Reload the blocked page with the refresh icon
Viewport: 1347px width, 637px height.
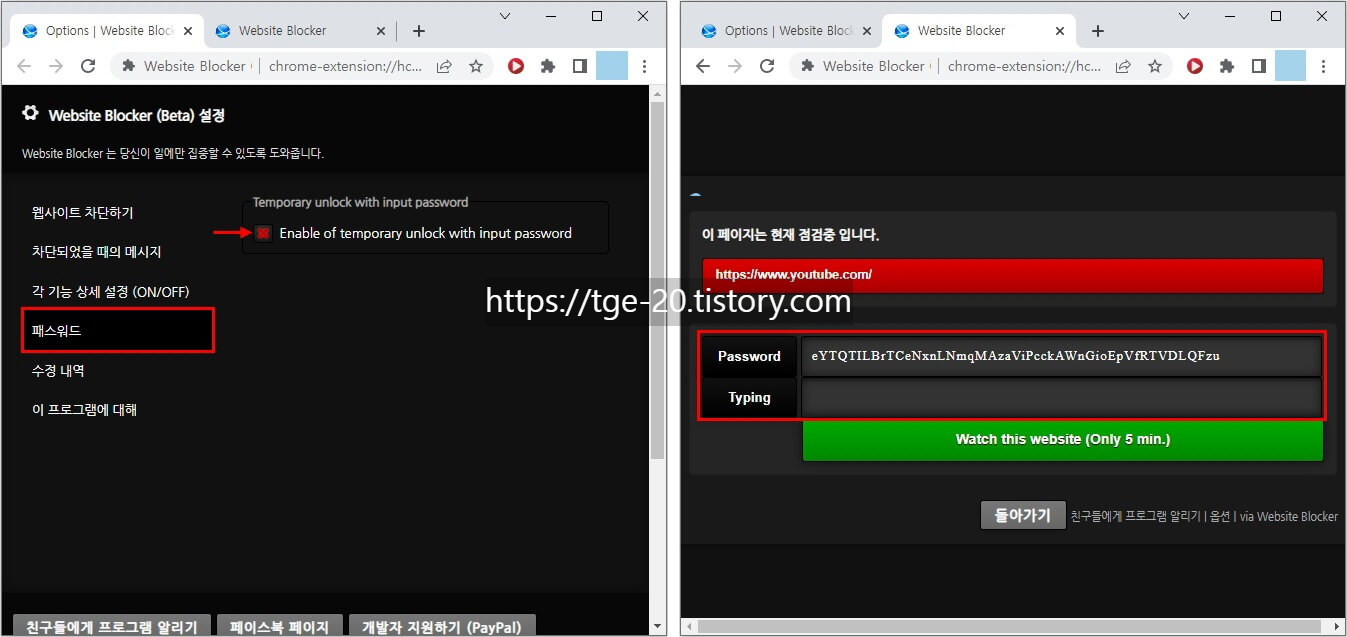point(767,66)
